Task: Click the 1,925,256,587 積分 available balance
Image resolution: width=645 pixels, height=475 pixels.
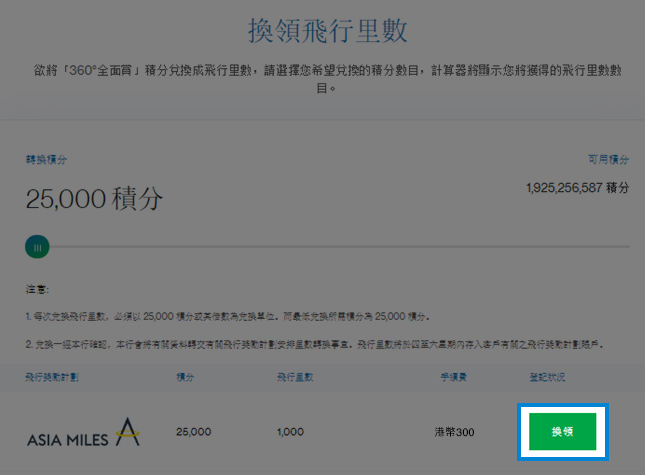Action: [578, 188]
